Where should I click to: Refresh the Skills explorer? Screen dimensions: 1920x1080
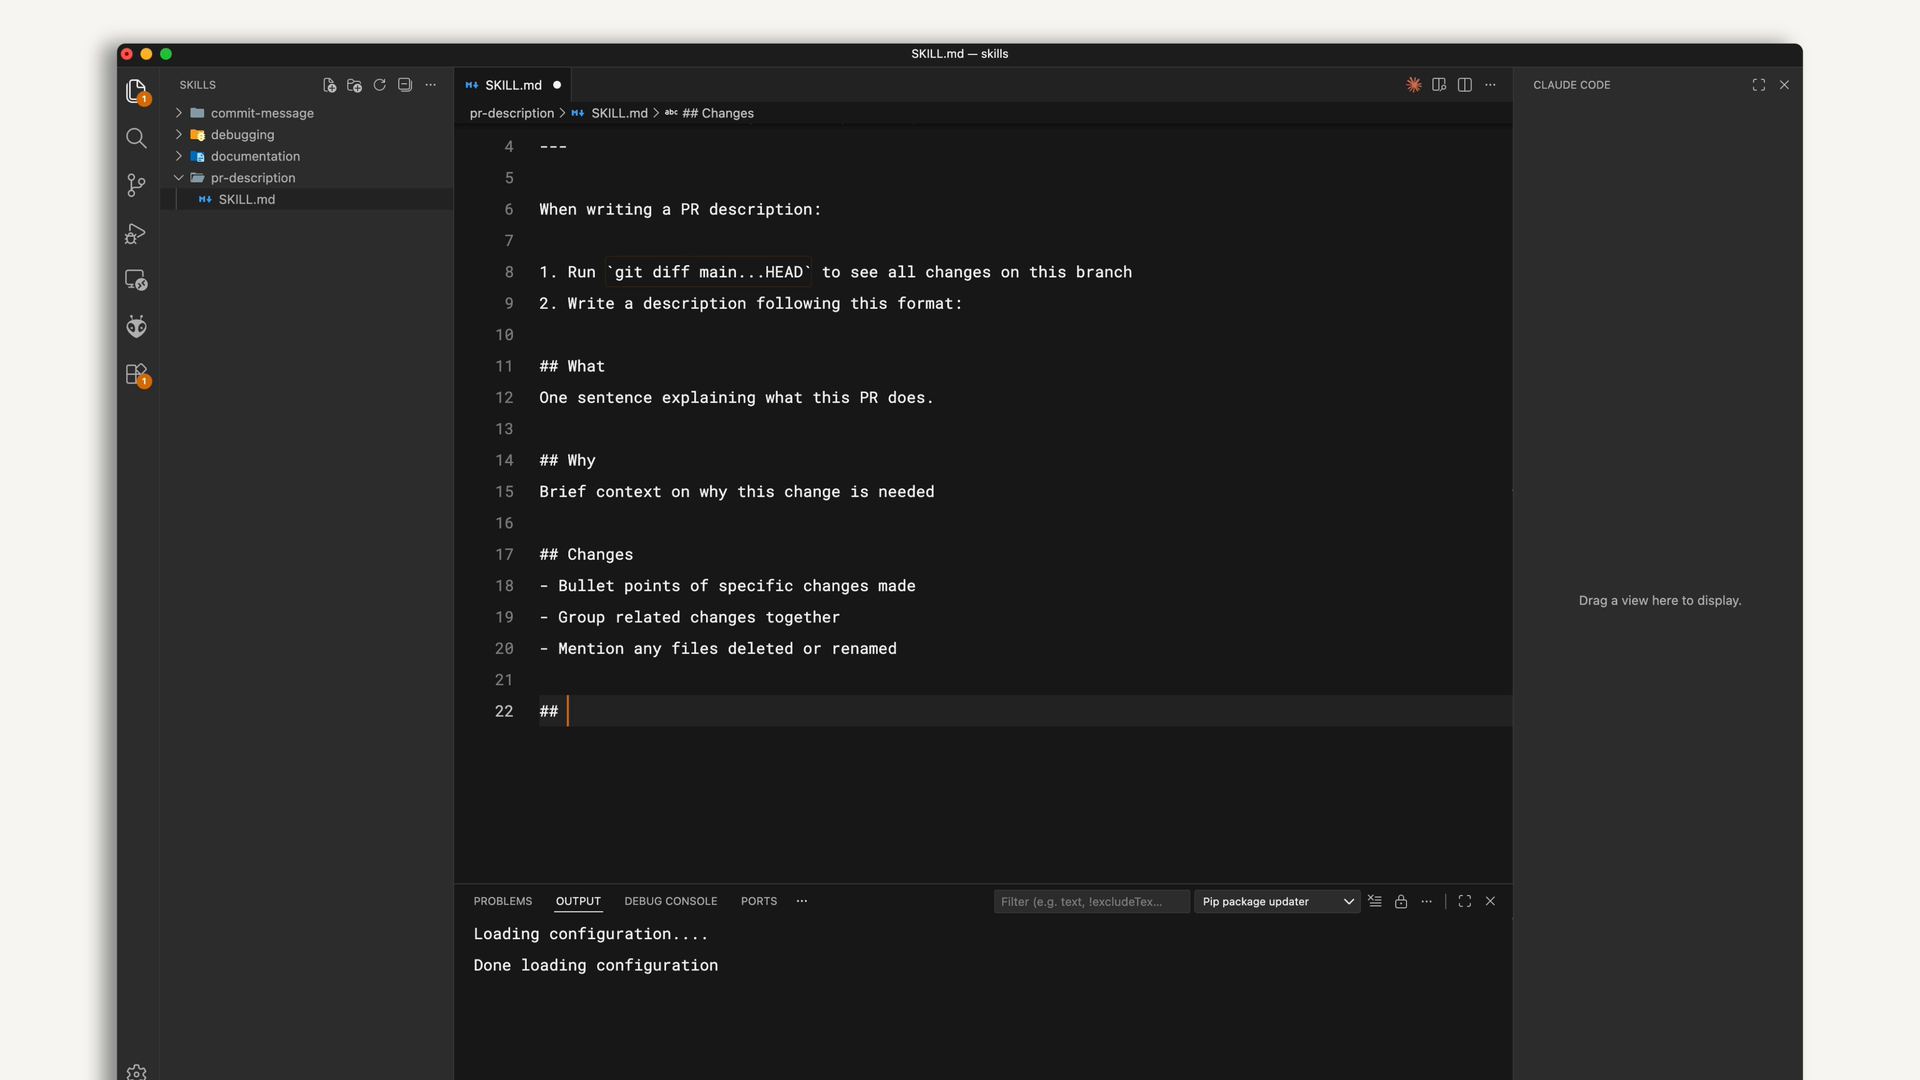[379, 85]
